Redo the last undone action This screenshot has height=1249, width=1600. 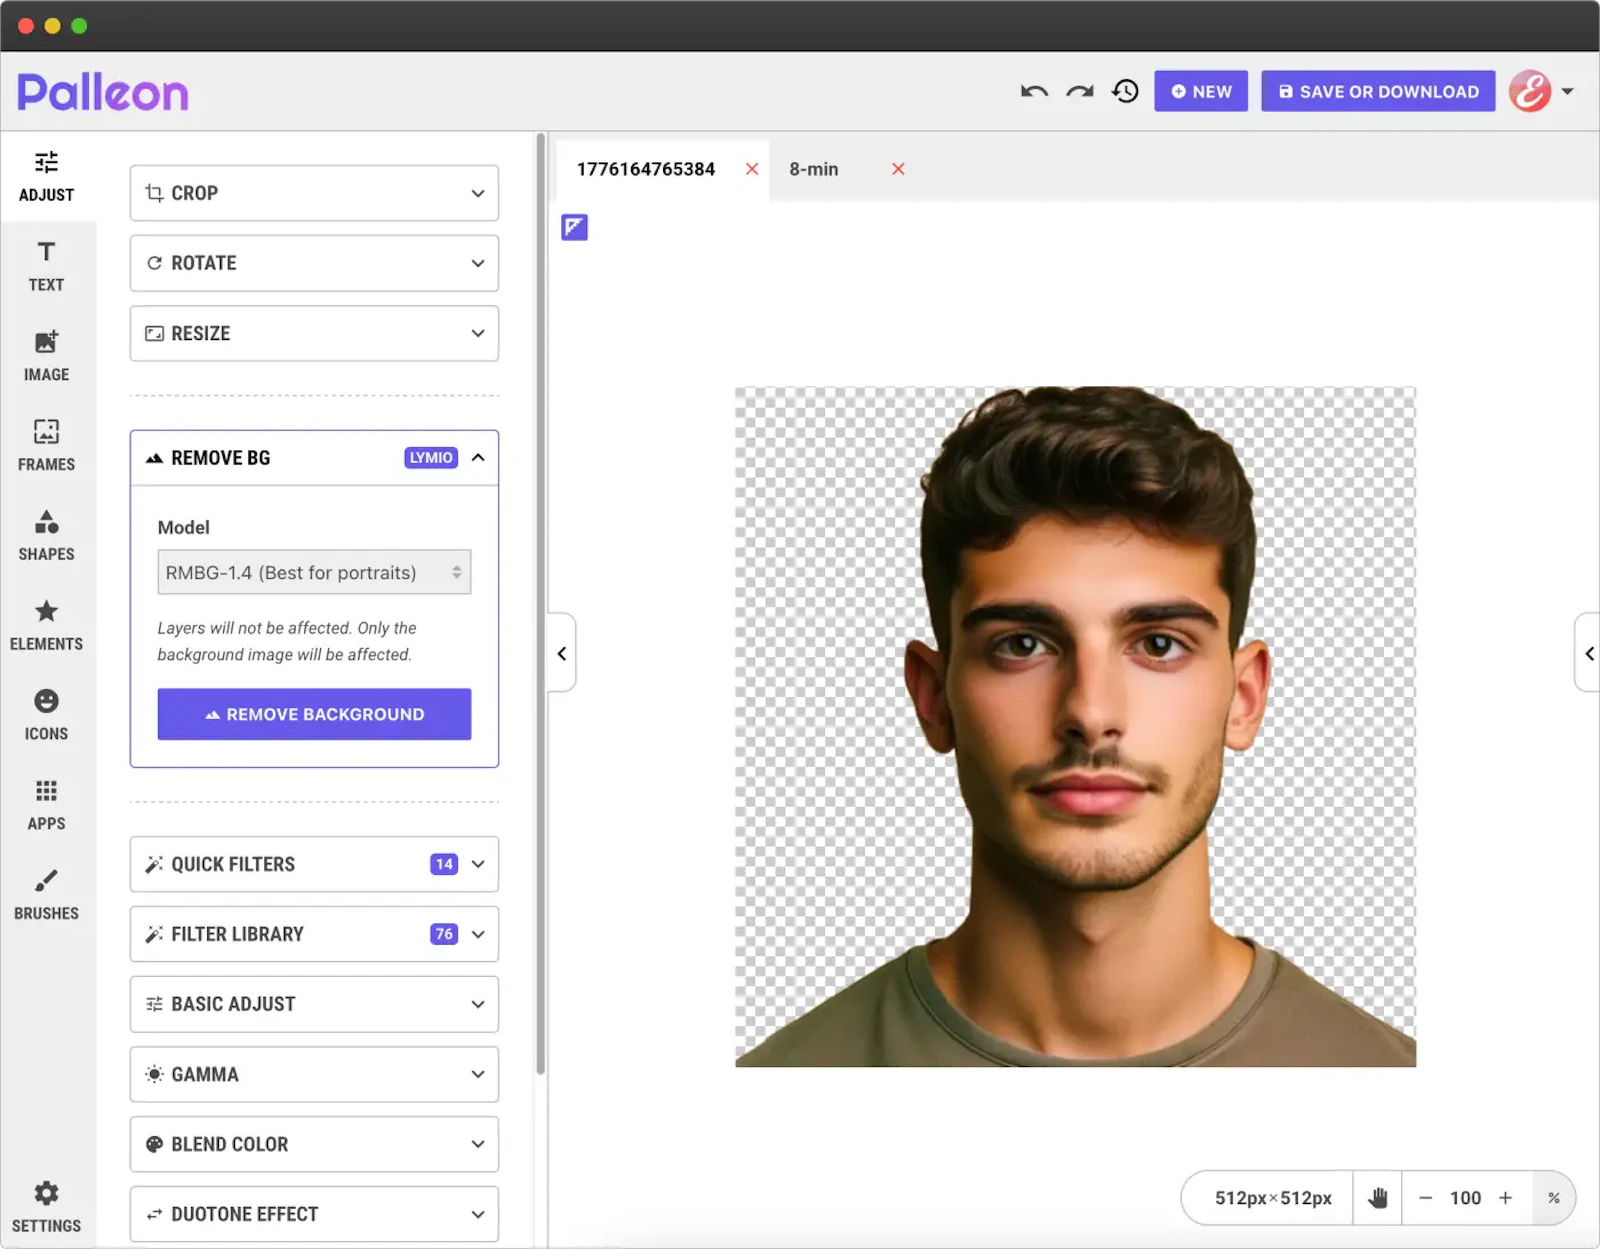1080,91
